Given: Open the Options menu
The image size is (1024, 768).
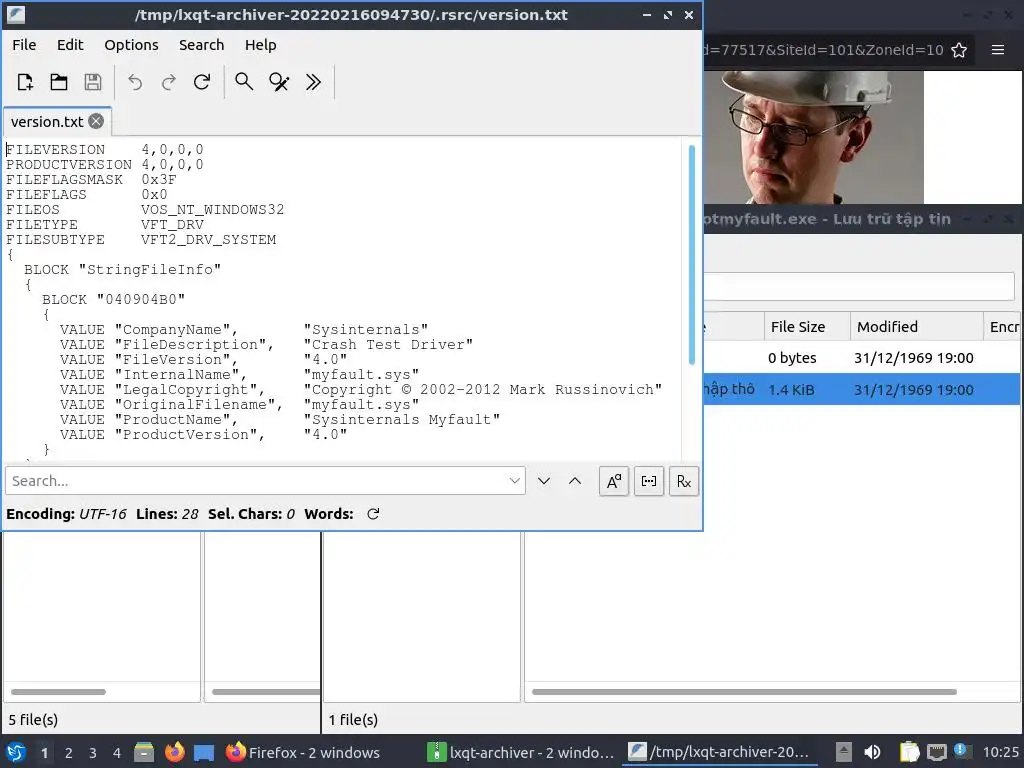Looking at the screenshot, I should coord(131,45).
